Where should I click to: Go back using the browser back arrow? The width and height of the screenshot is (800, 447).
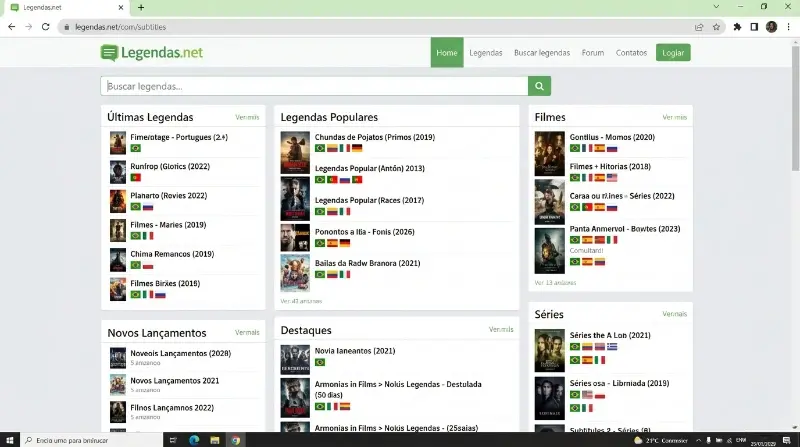(x=12, y=27)
